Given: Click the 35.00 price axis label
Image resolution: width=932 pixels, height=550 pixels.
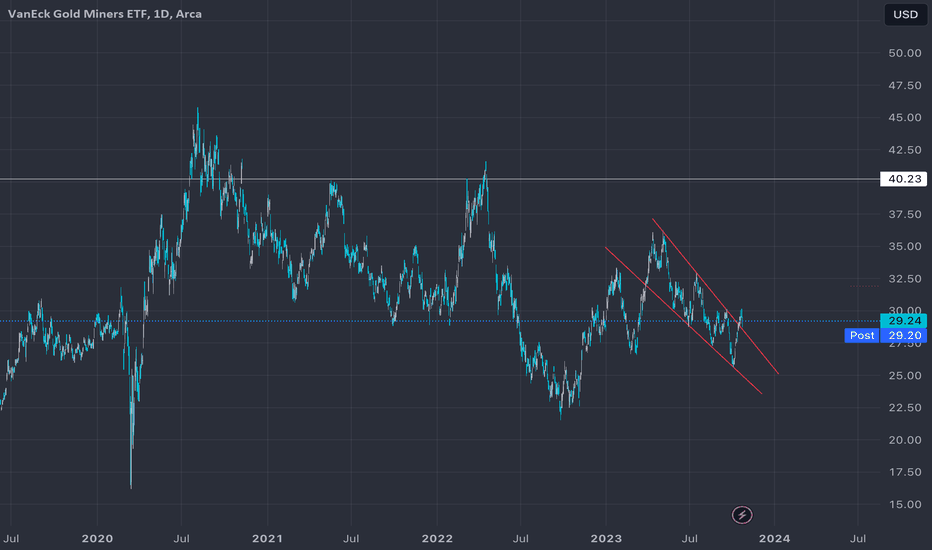Looking at the screenshot, I should pyautogui.click(x=905, y=247).
